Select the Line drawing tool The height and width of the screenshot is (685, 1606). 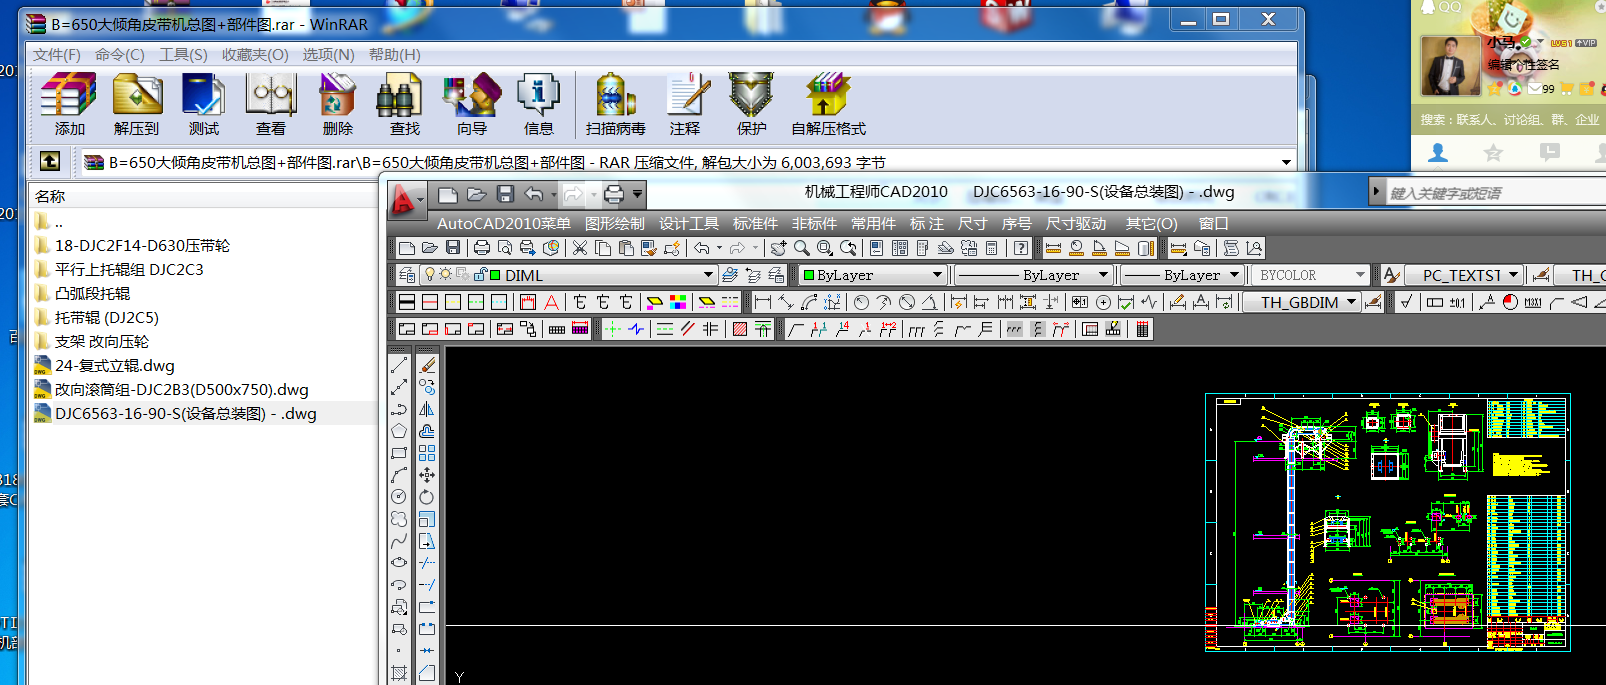coord(399,365)
